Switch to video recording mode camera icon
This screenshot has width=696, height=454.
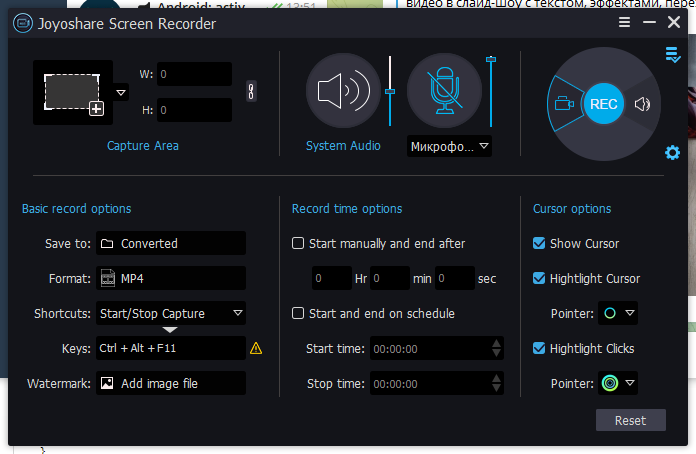tap(564, 104)
